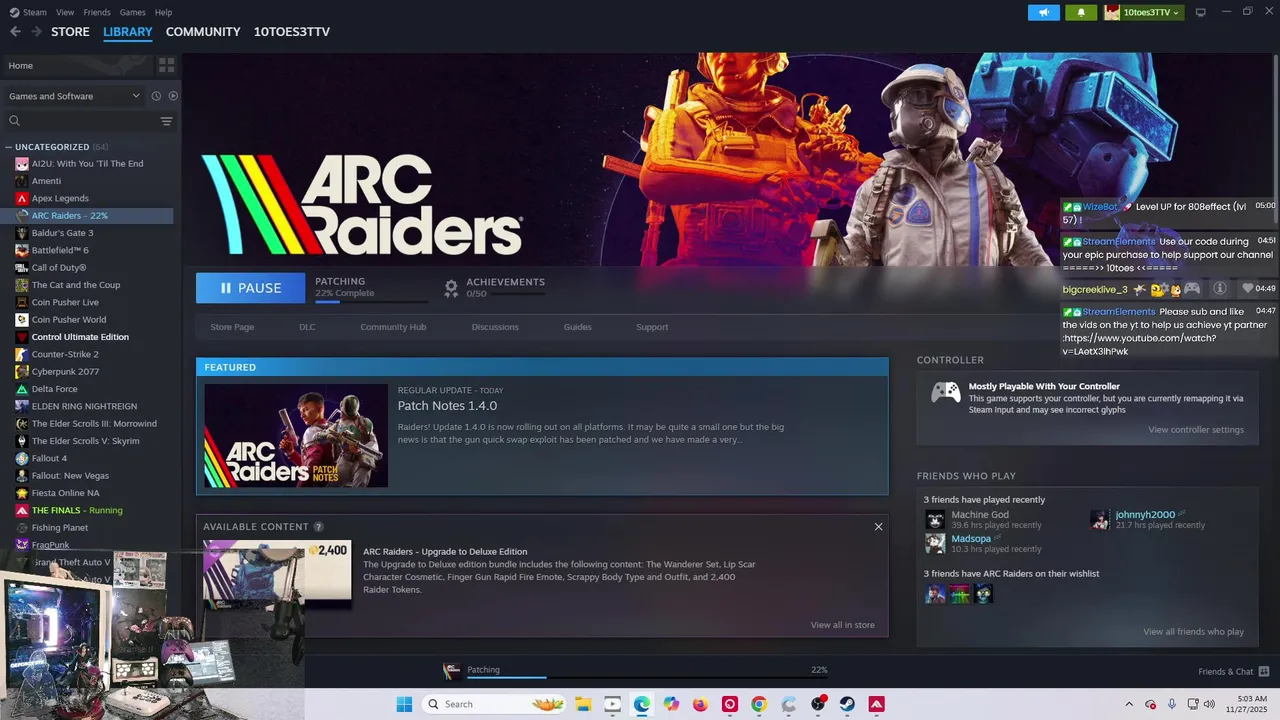Show hidden system tray icons chevron
1280x720 pixels.
click(1129, 704)
